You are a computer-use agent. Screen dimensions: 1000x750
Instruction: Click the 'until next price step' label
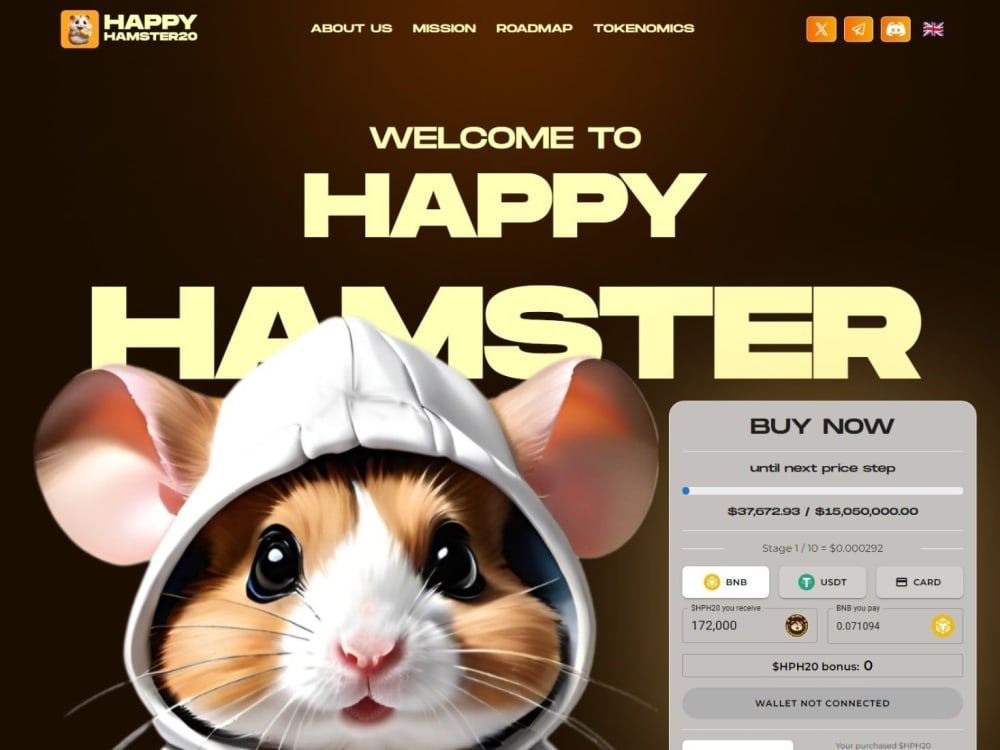823,468
